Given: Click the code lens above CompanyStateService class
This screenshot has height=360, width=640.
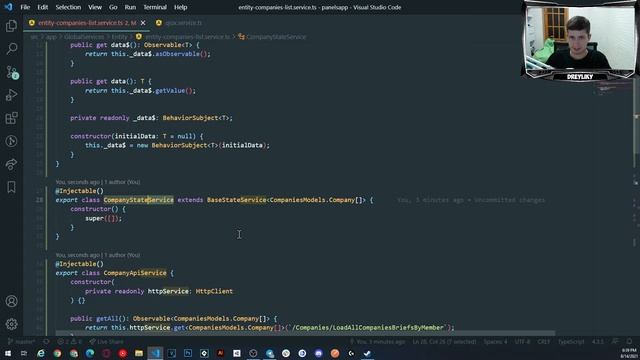Looking at the screenshot, I should point(98,182).
